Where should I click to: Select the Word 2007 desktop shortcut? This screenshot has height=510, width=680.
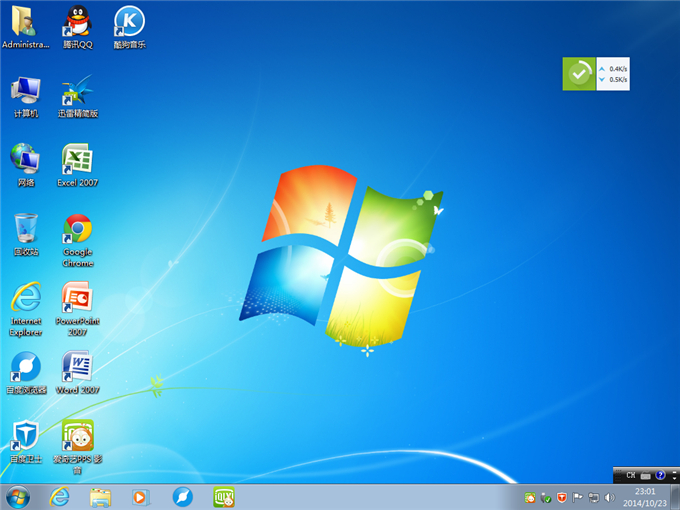pos(77,367)
